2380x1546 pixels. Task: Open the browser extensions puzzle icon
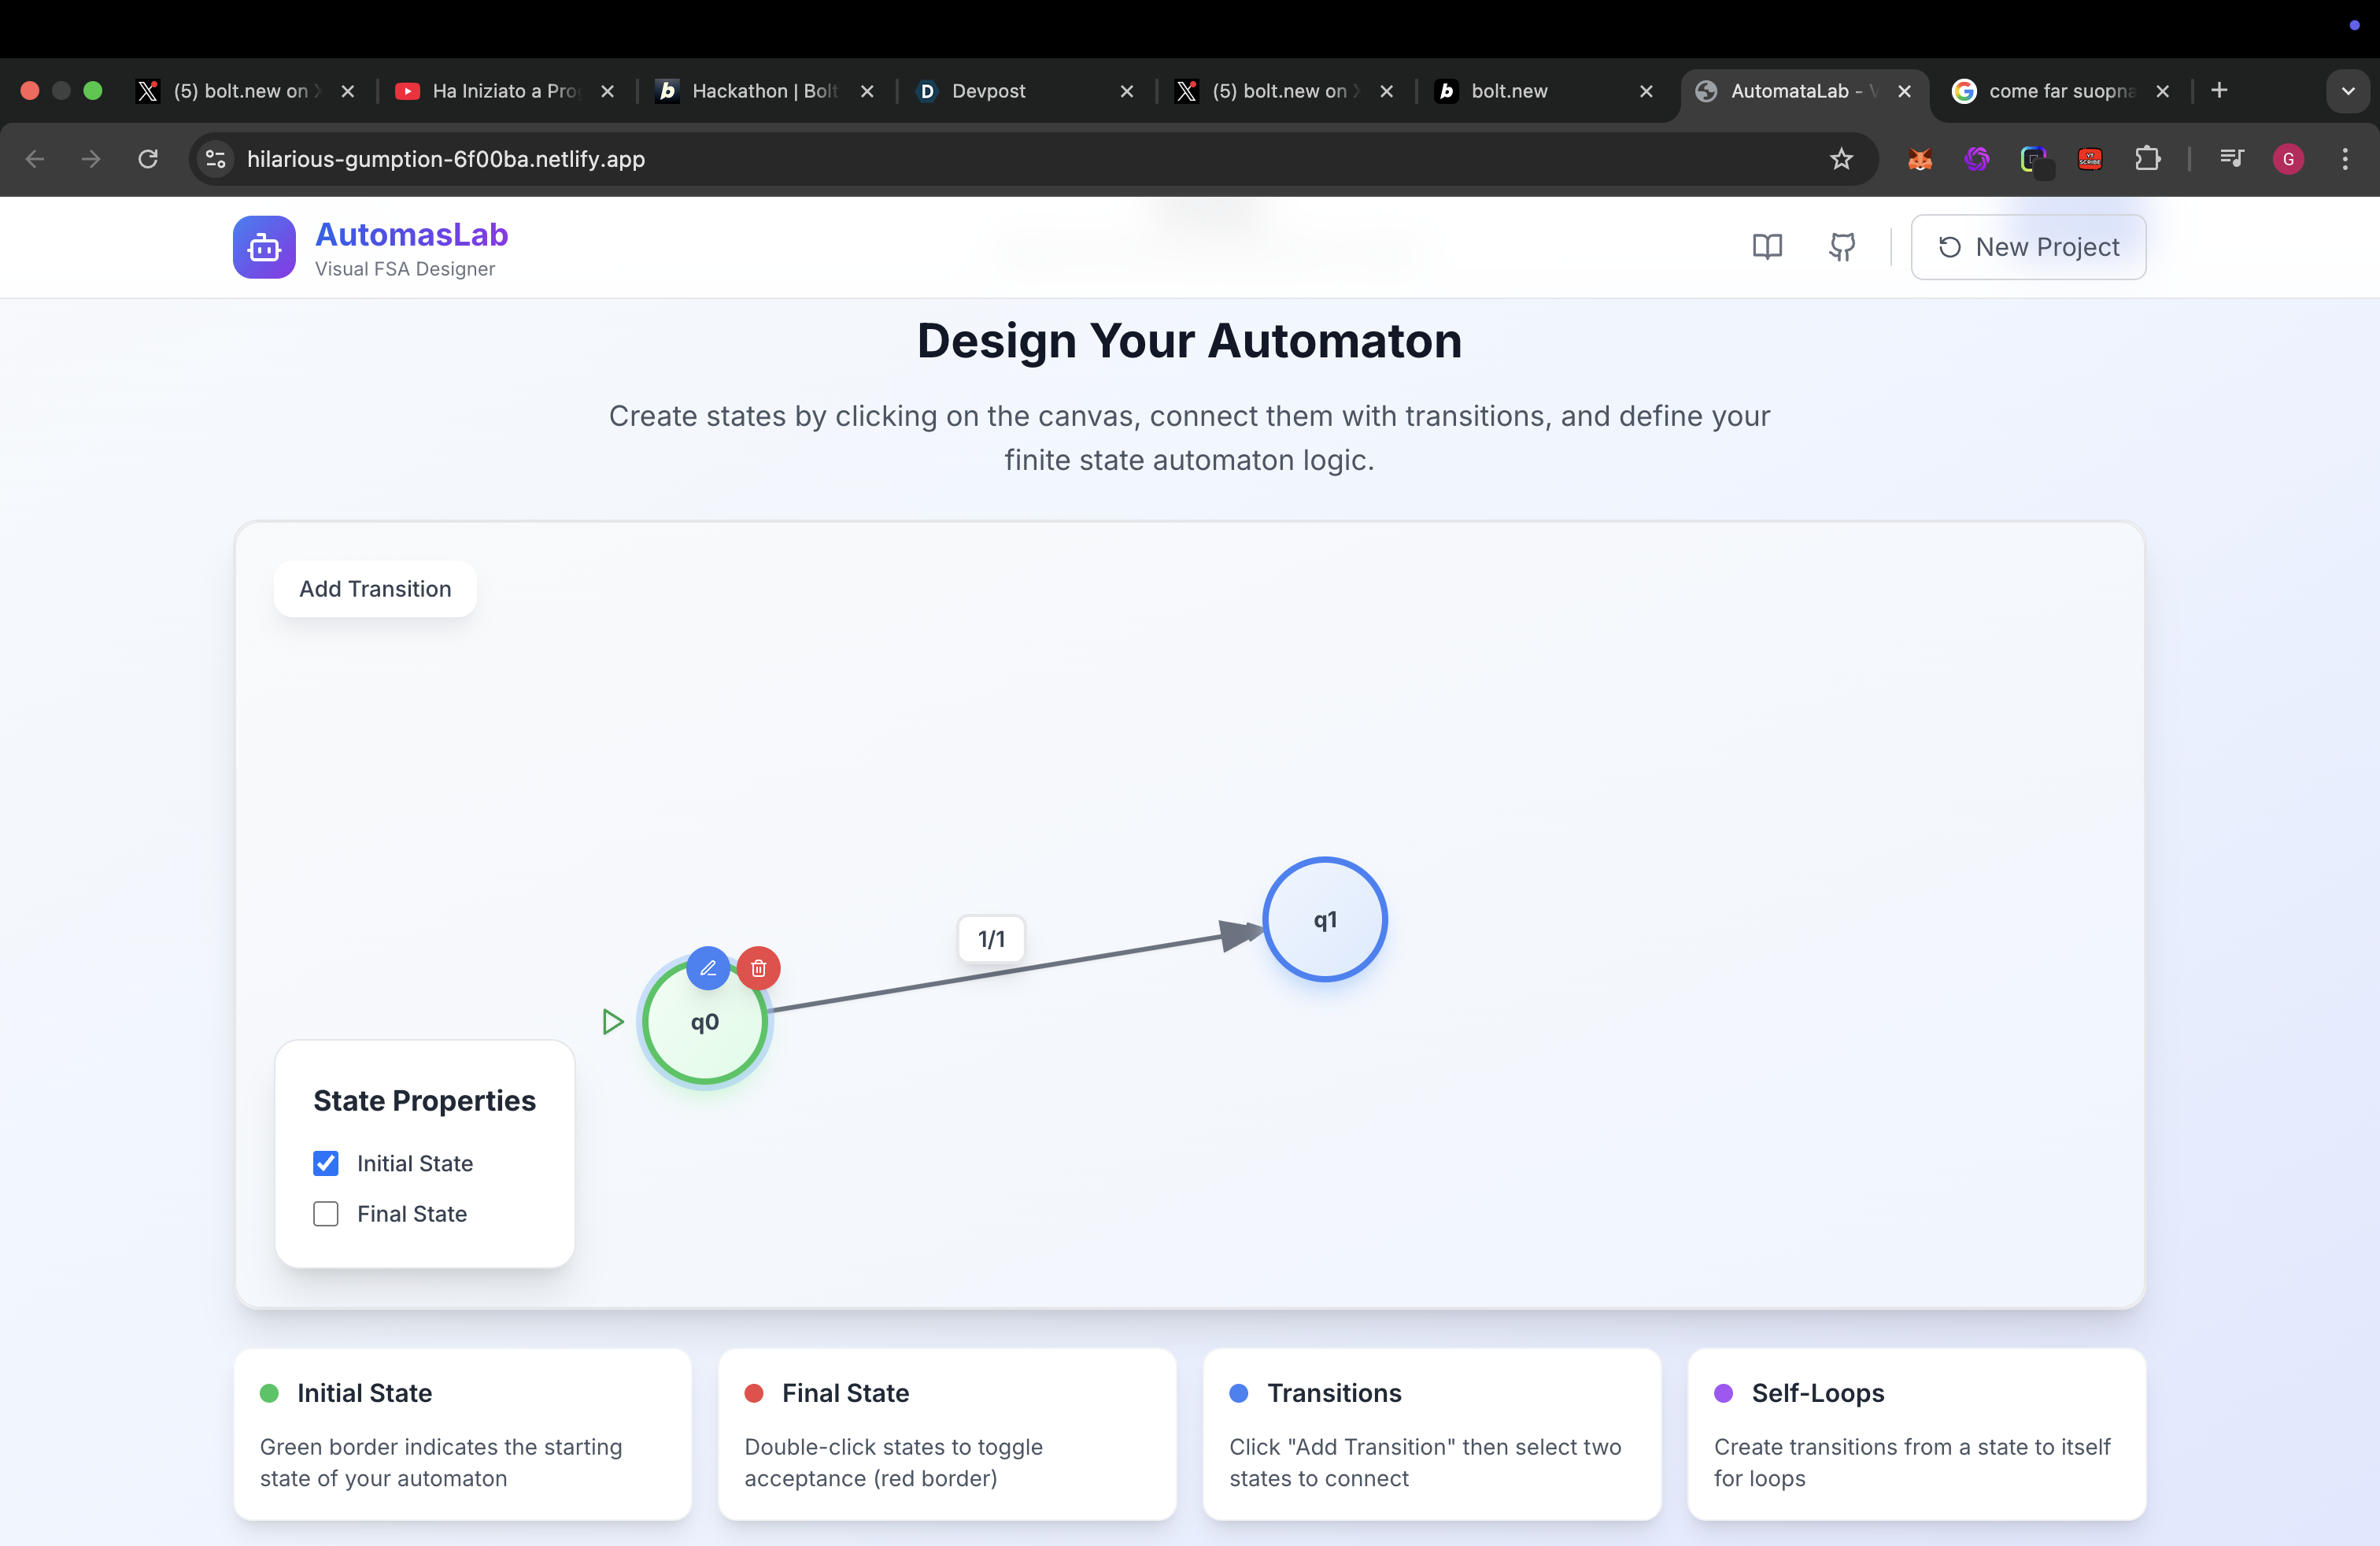pyautogui.click(x=2149, y=159)
